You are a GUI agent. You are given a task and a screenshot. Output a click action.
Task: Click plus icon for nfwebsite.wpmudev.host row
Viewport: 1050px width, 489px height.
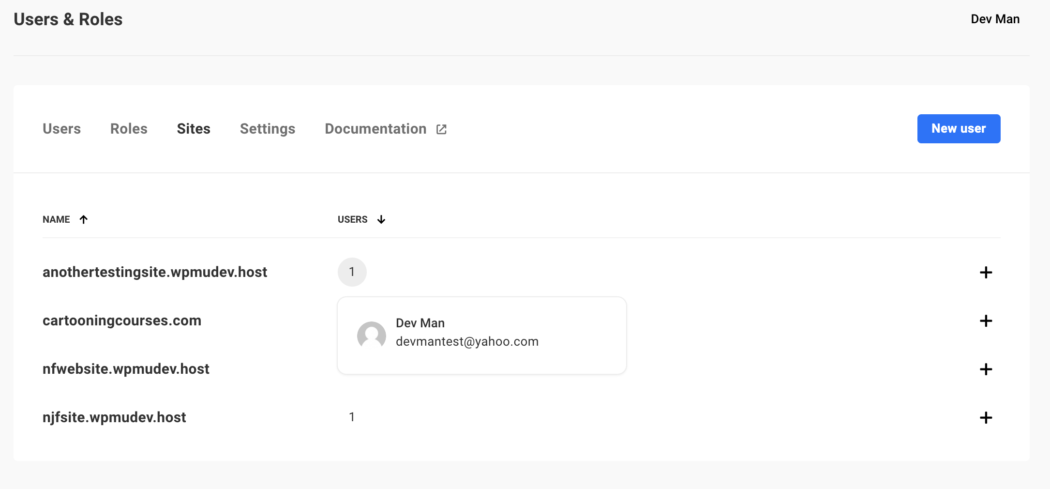point(985,369)
